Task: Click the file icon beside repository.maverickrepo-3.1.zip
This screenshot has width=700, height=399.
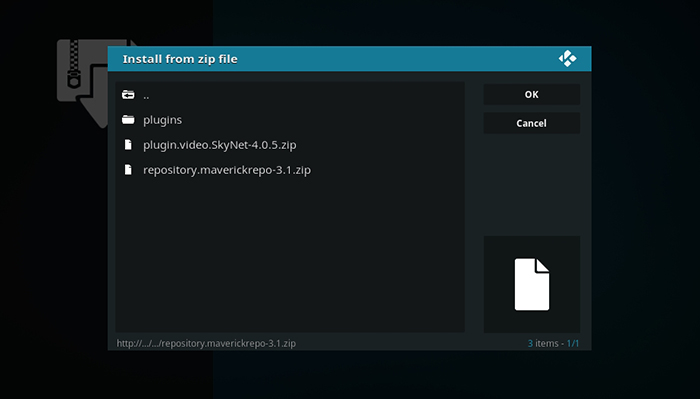Action: coord(128,170)
